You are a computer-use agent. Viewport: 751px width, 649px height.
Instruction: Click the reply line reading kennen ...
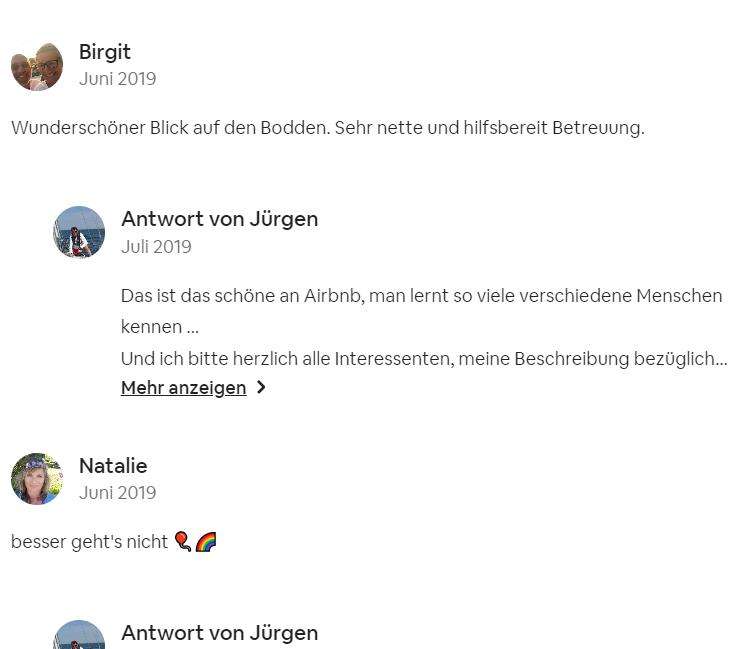(159, 327)
